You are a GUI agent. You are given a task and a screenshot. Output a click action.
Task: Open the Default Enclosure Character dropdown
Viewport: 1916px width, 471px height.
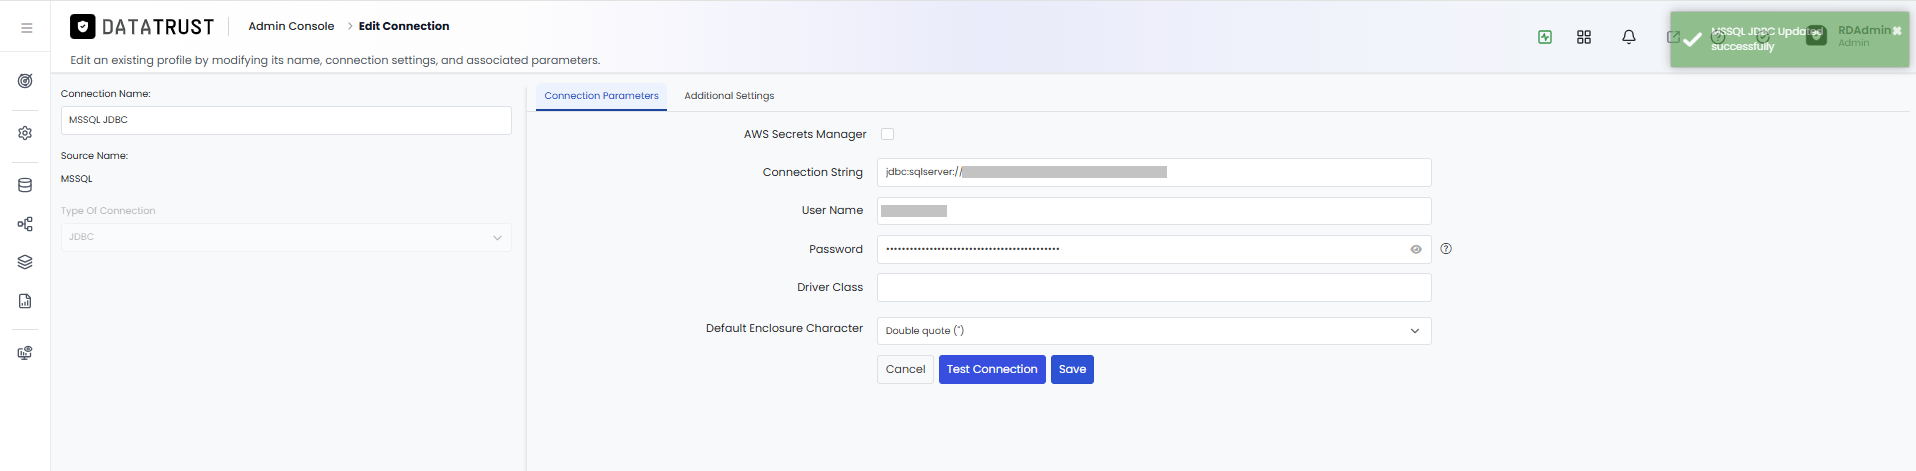point(1154,331)
